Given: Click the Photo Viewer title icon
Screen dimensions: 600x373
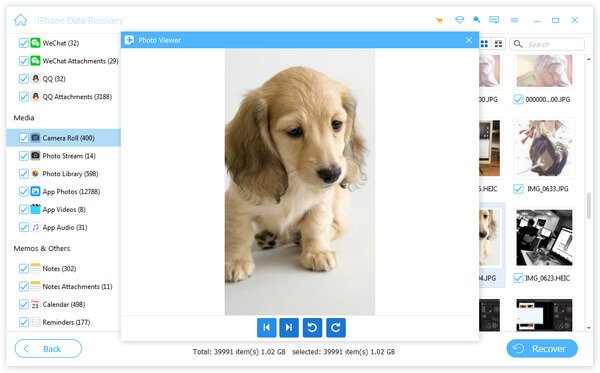Looking at the screenshot, I should click(129, 40).
